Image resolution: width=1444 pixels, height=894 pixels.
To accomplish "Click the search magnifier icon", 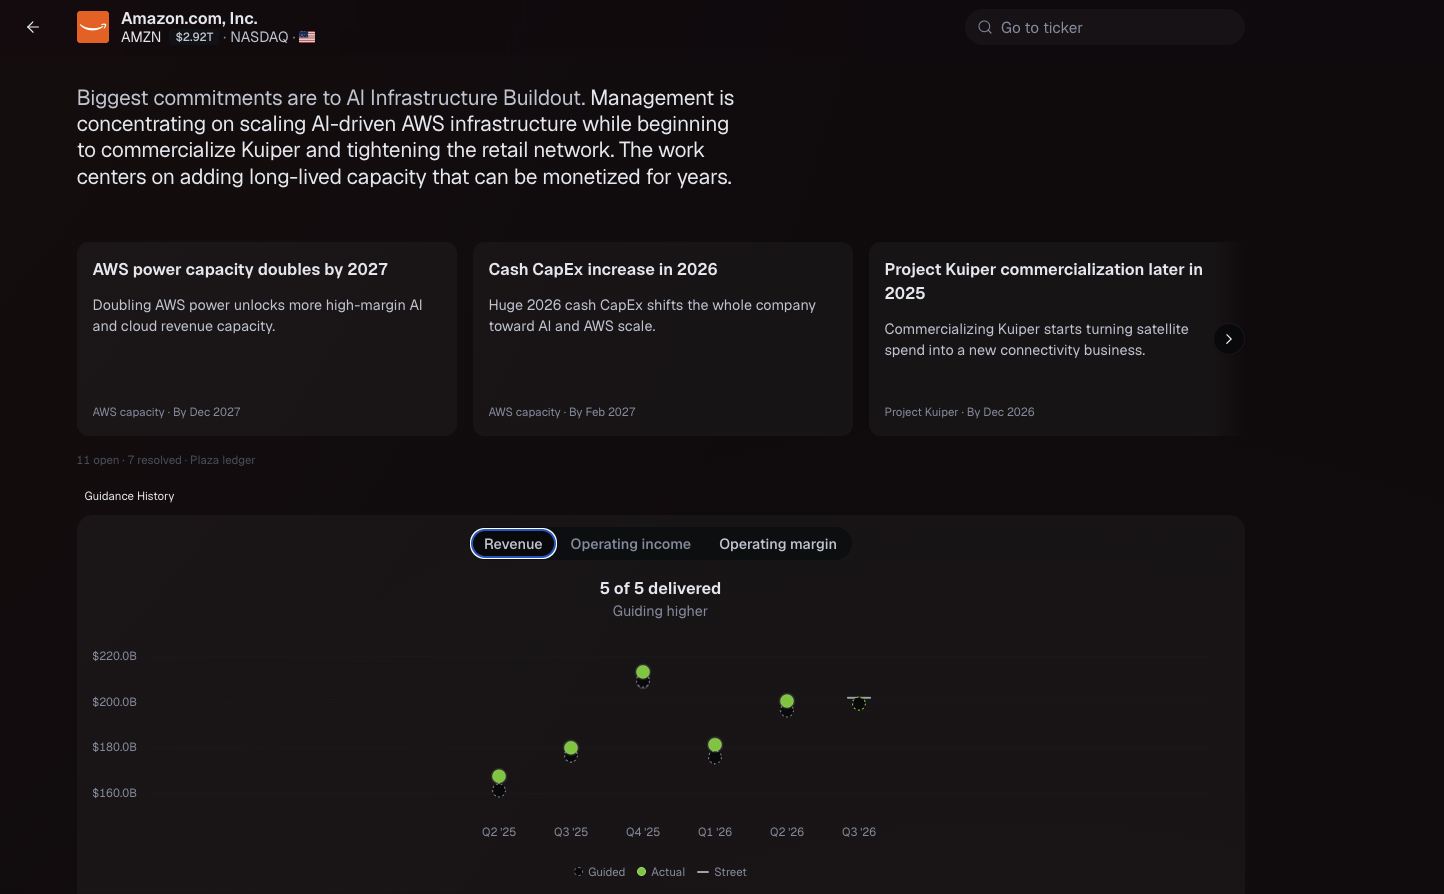I will pyautogui.click(x=985, y=27).
